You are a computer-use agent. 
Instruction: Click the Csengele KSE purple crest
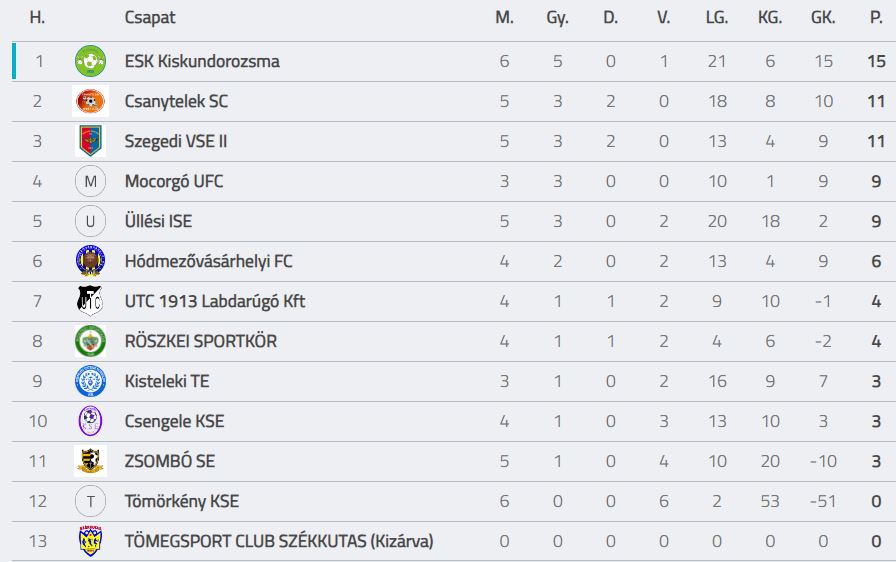point(90,421)
